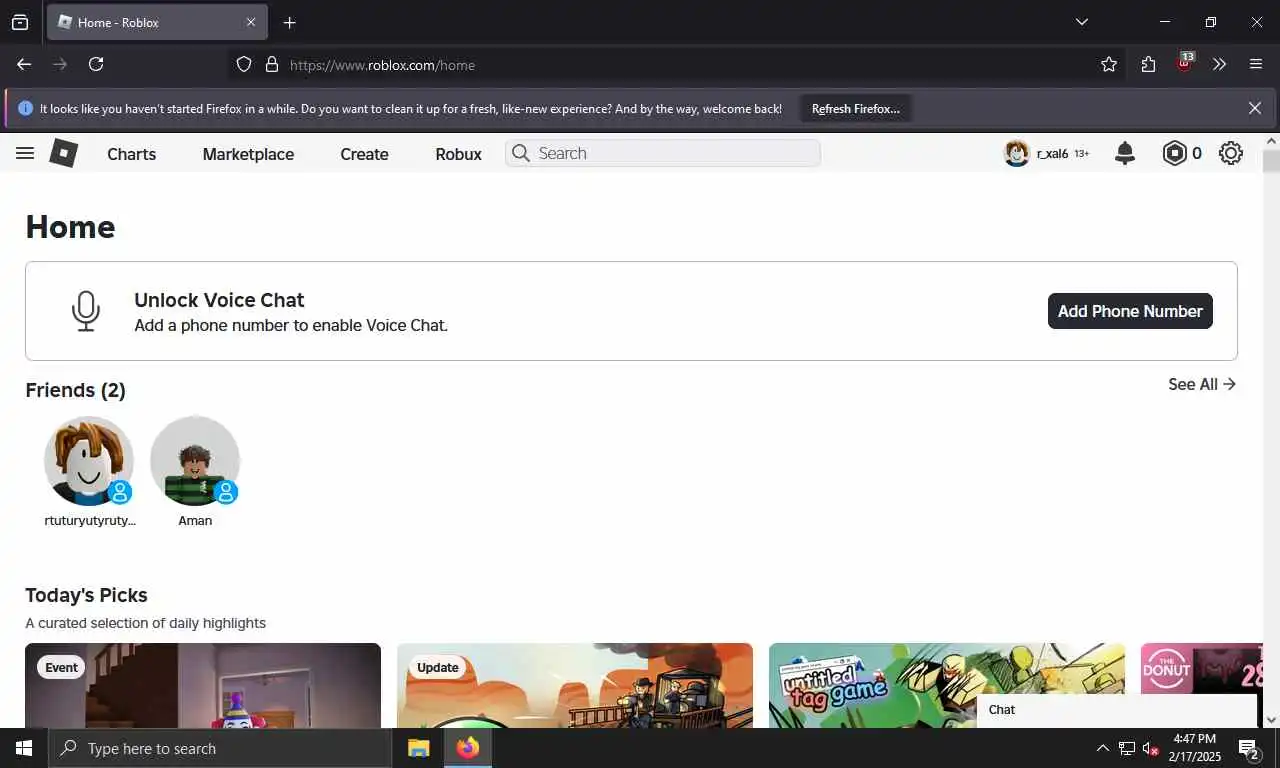
Task: Open File Explorer from taskbar
Action: (419, 748)
